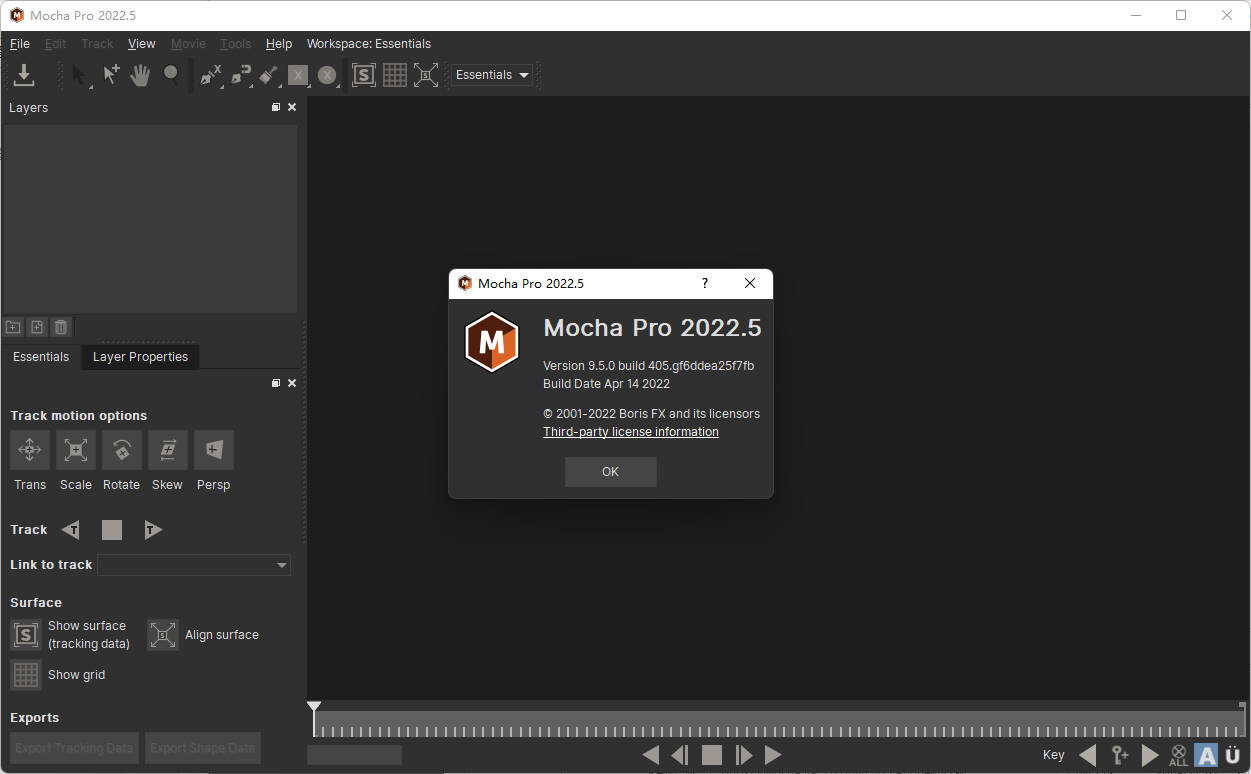This screenshot has height=774, width=1251.
Task: Open the Essentials workspace dropdown
Action: tap(491, 74)
